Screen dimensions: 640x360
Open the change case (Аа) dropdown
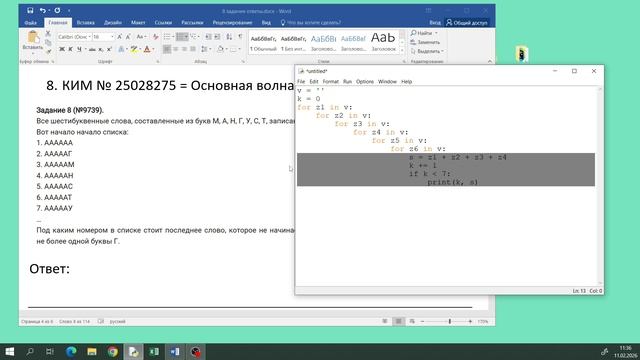(x=141, y=37)
